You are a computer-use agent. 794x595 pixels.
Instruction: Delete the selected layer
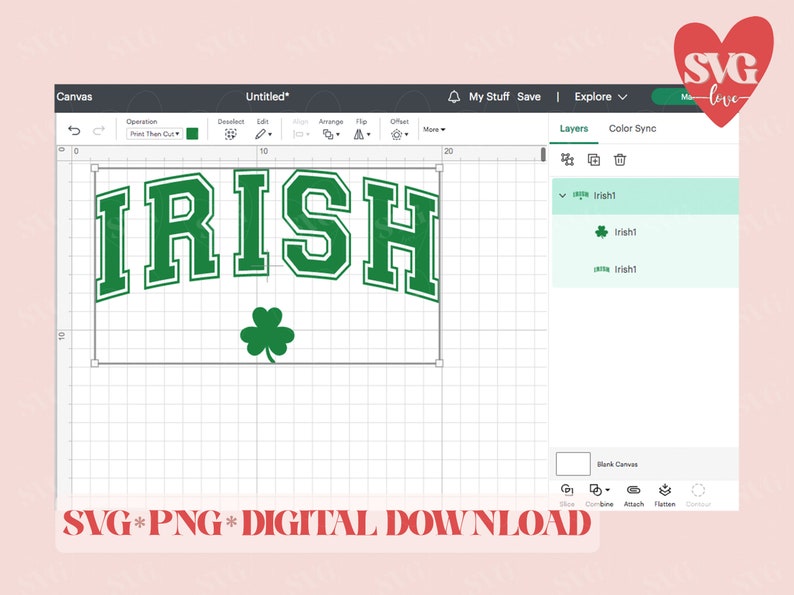coord(620,160)
